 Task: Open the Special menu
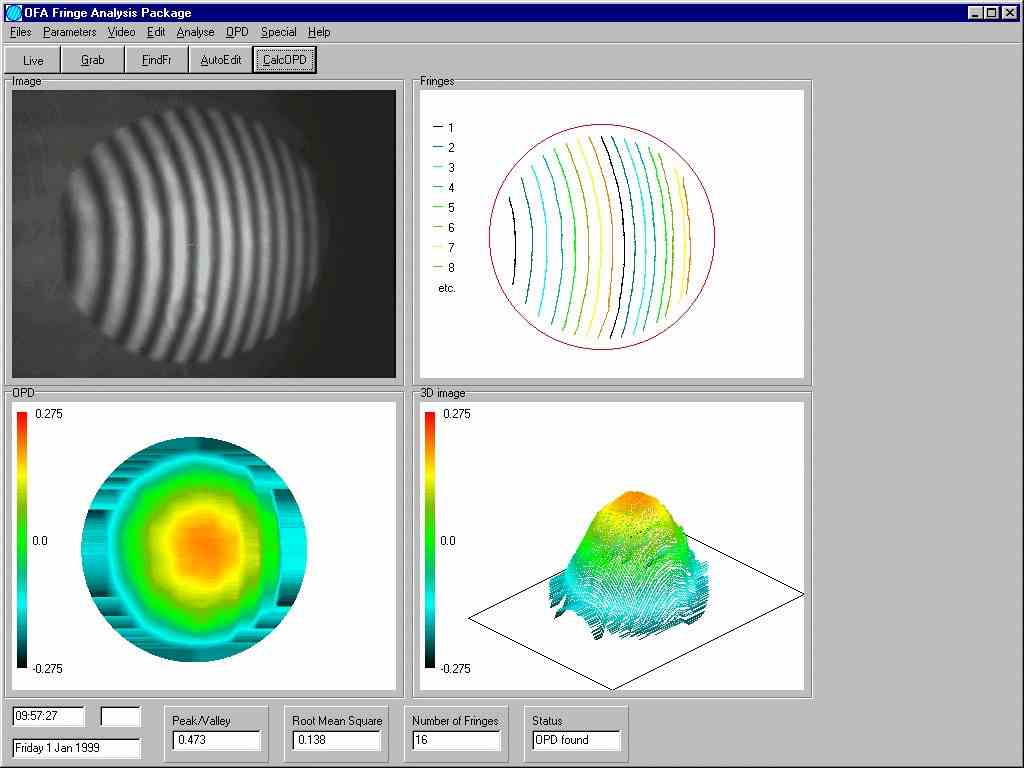point(278,32)
